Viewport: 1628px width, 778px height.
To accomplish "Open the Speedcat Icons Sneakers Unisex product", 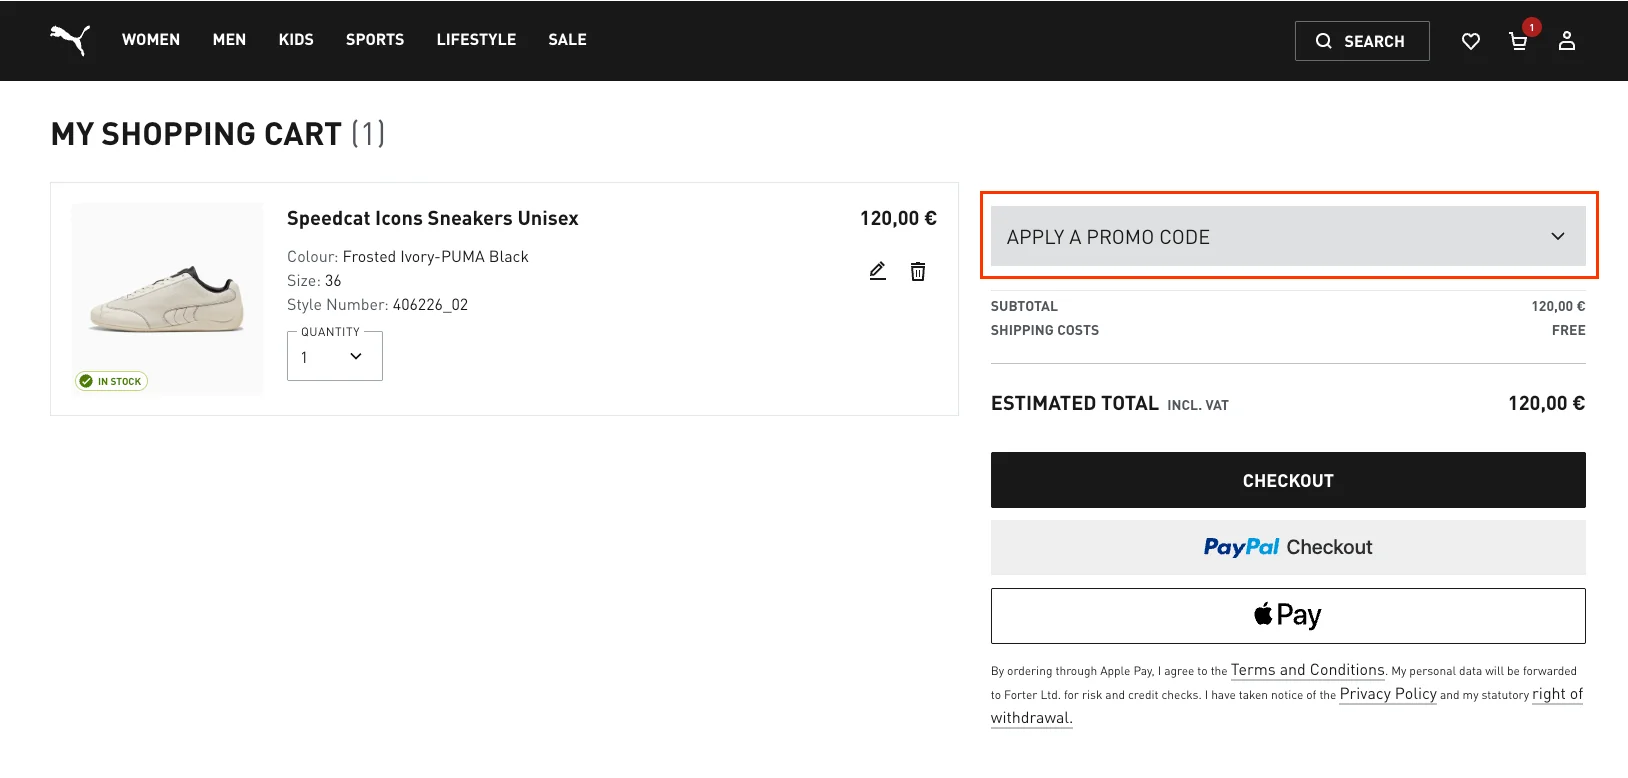I will (433, 218).
